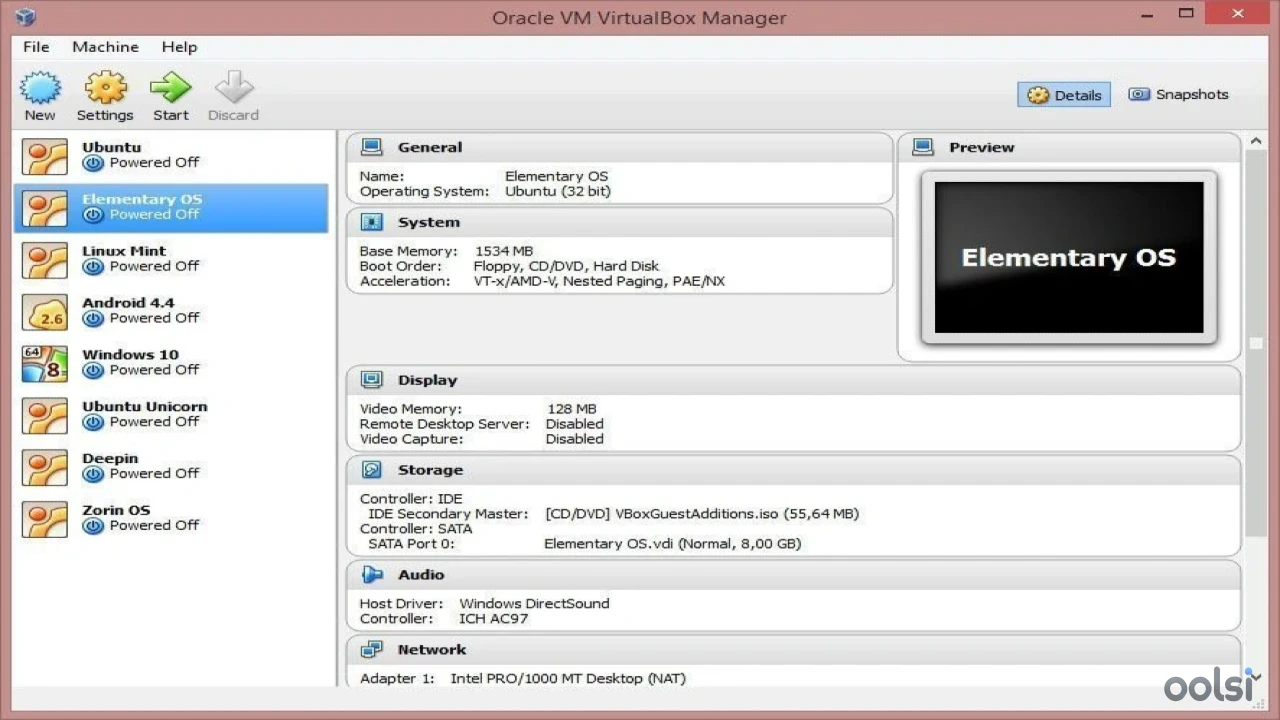
Task: Click the Ubuntu Unicorn VM icon
Action: click(45, 416)
